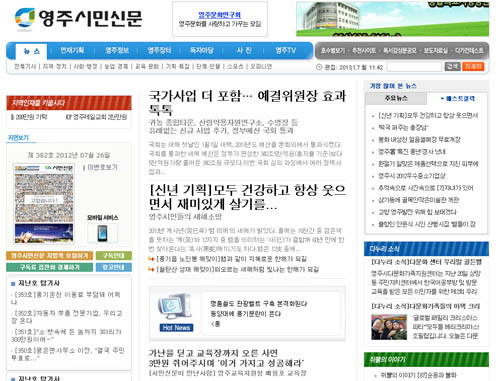Click the gray search button
The width and height of the screenshot is (500, 381).
click(452, 66)
